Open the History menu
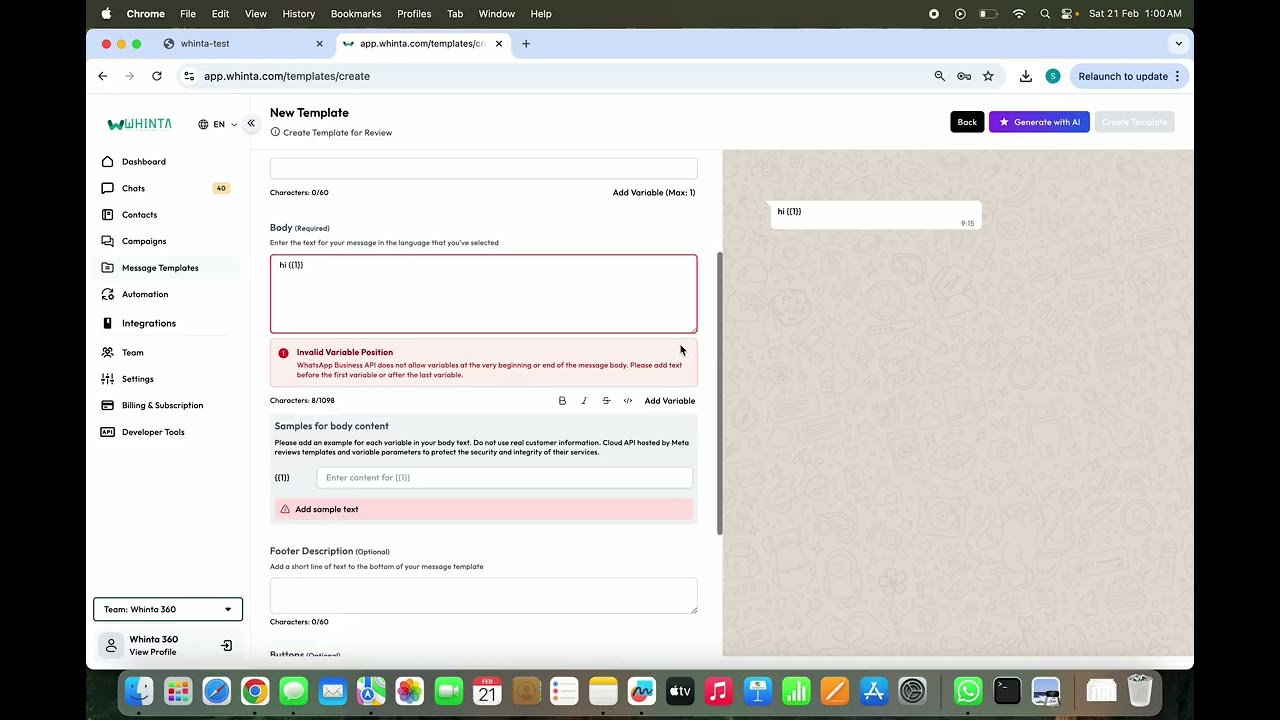This screenshot has width=1280, height=720. (298, 14)
